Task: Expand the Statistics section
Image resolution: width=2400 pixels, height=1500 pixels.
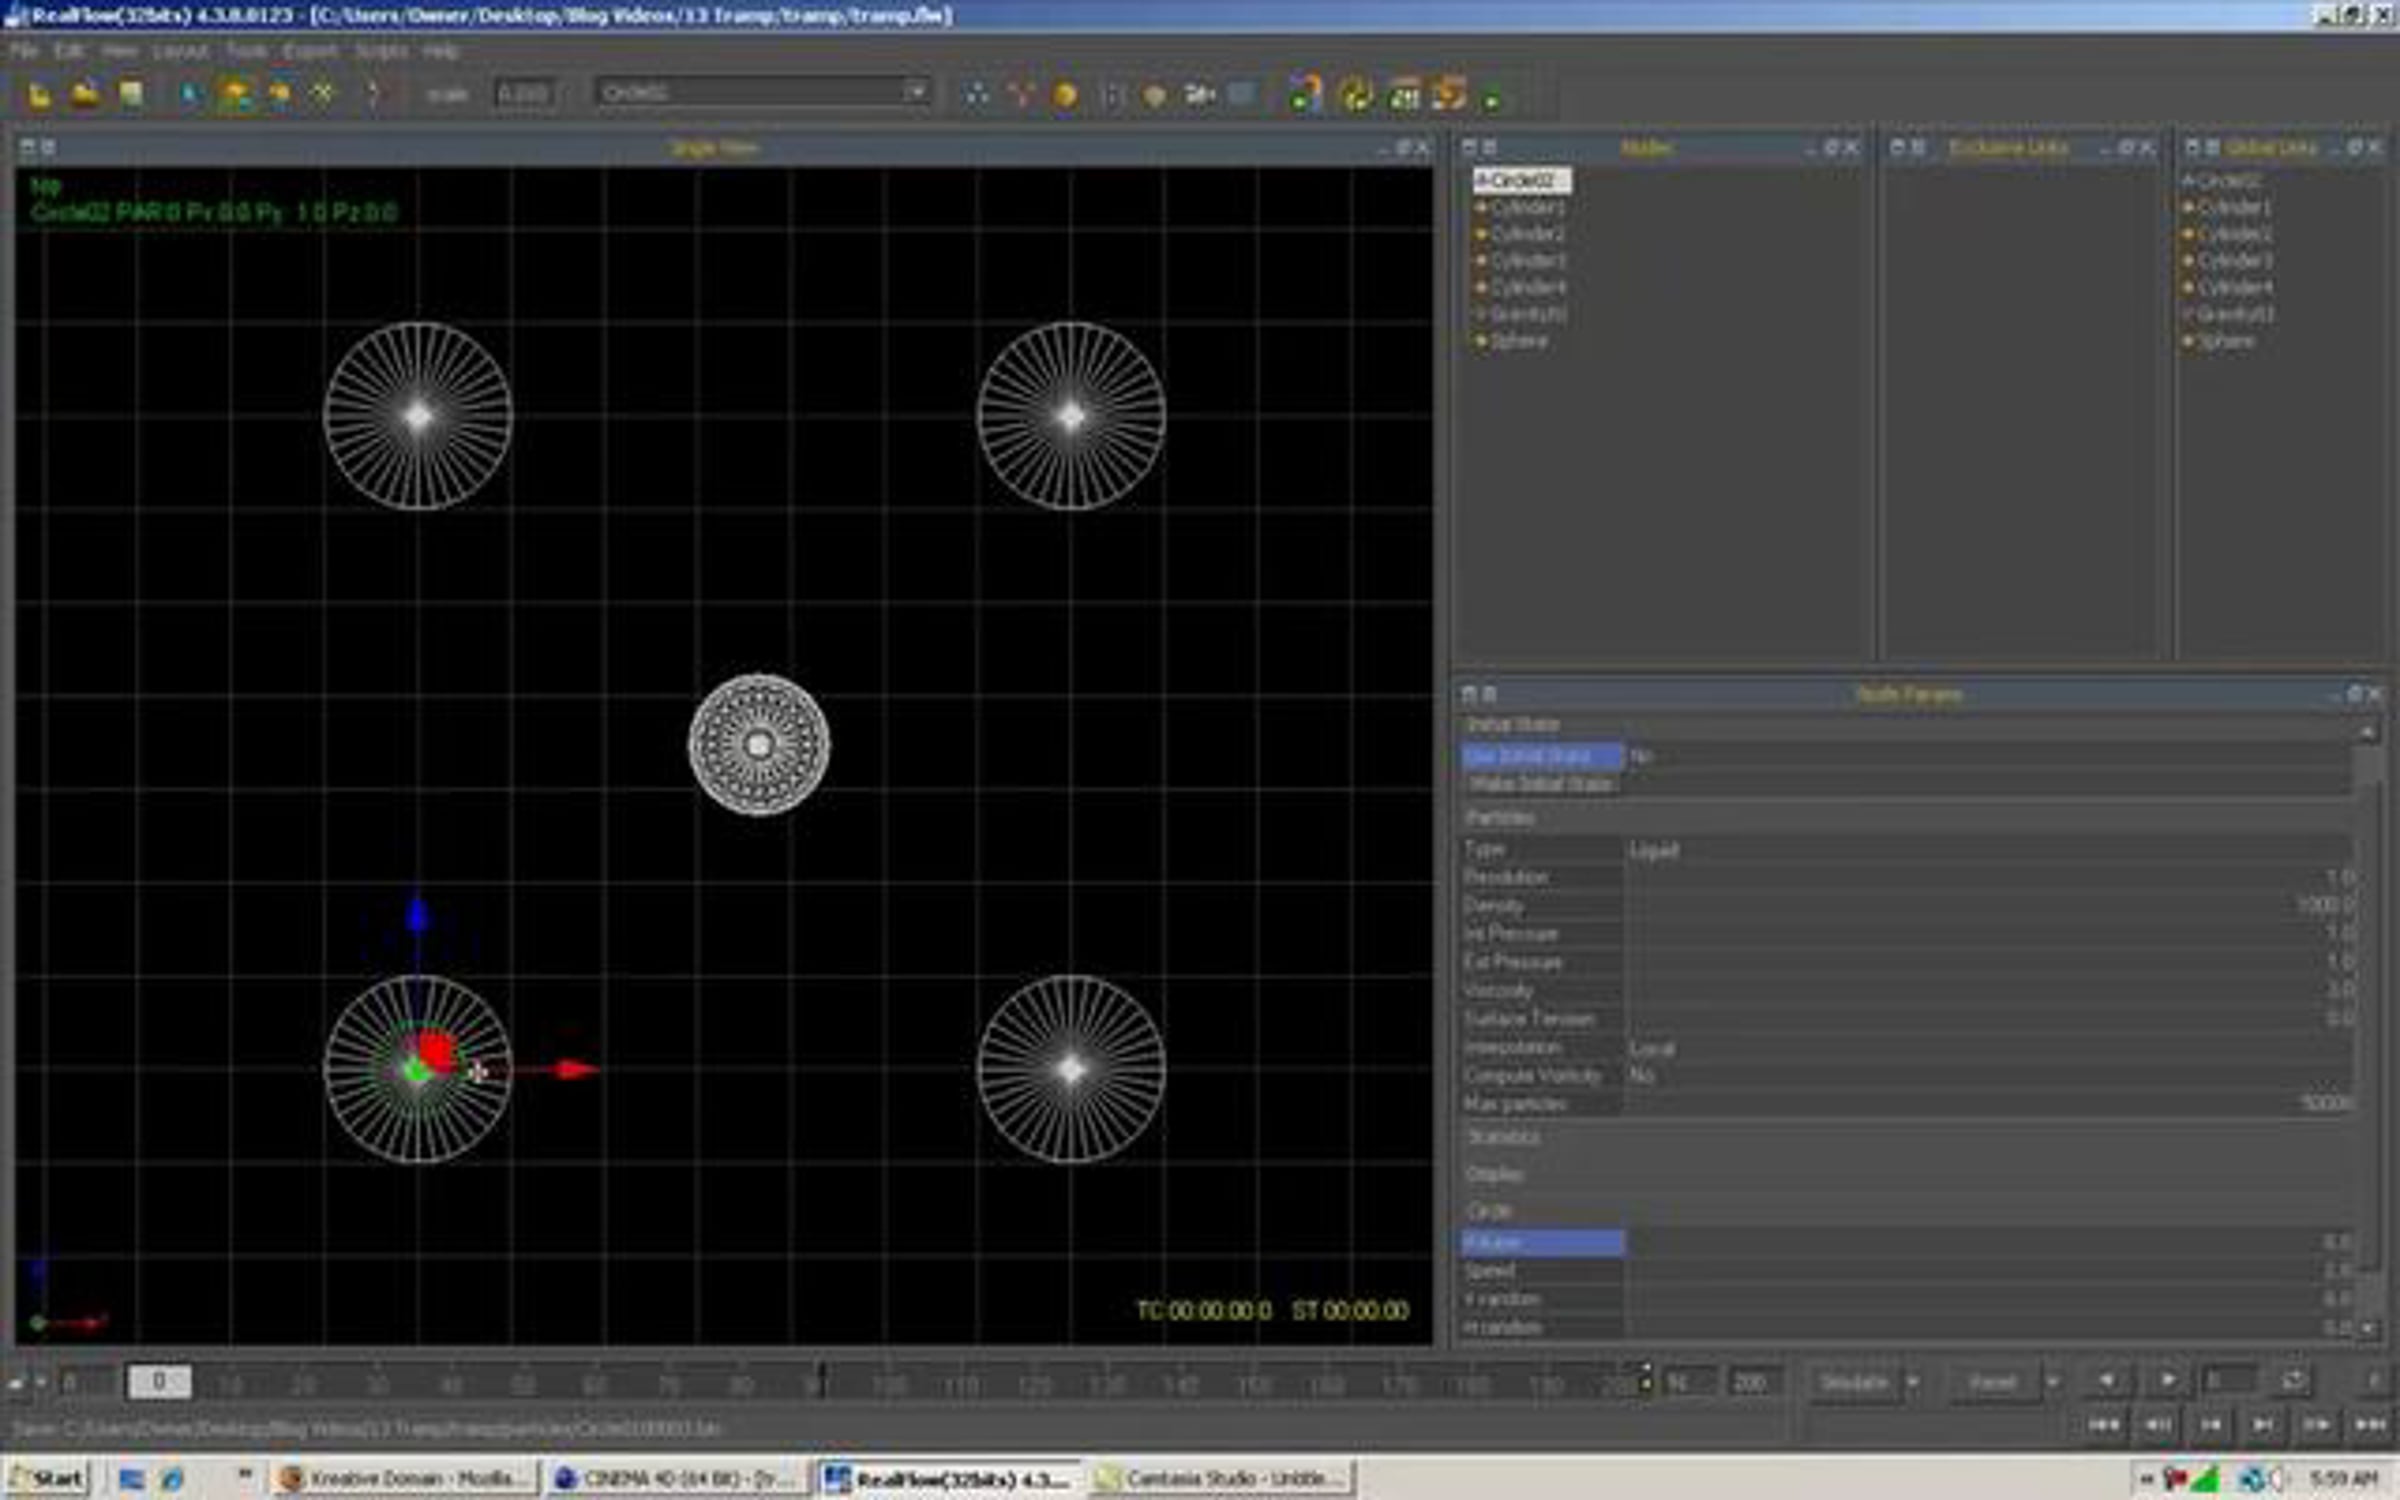Action: pyautogui.click(x=1504, y=1137)
